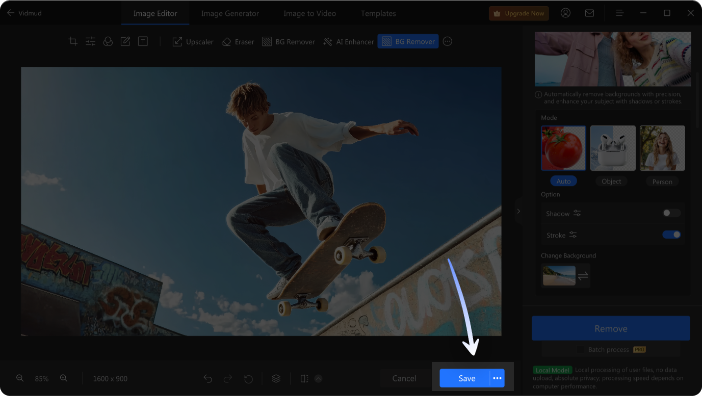Screen dimensions: 702x401
Task: Open the Adjust sliders tool
Action: point(90,42)
